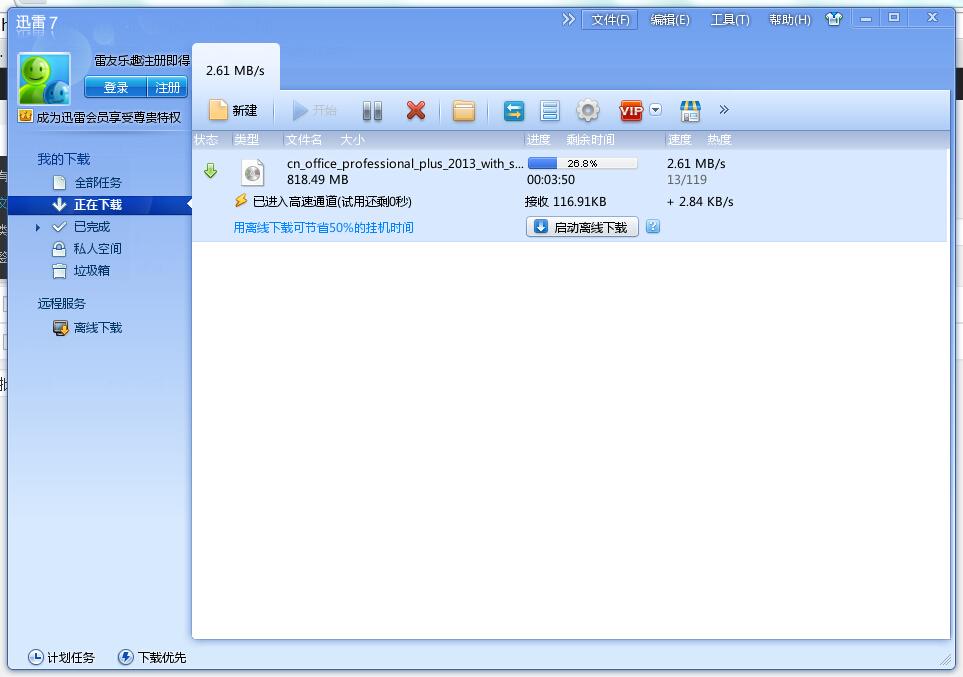Click the lightning high-speed channel icon
The height and width of the screenshot is (677, 963).
(241, 201)
